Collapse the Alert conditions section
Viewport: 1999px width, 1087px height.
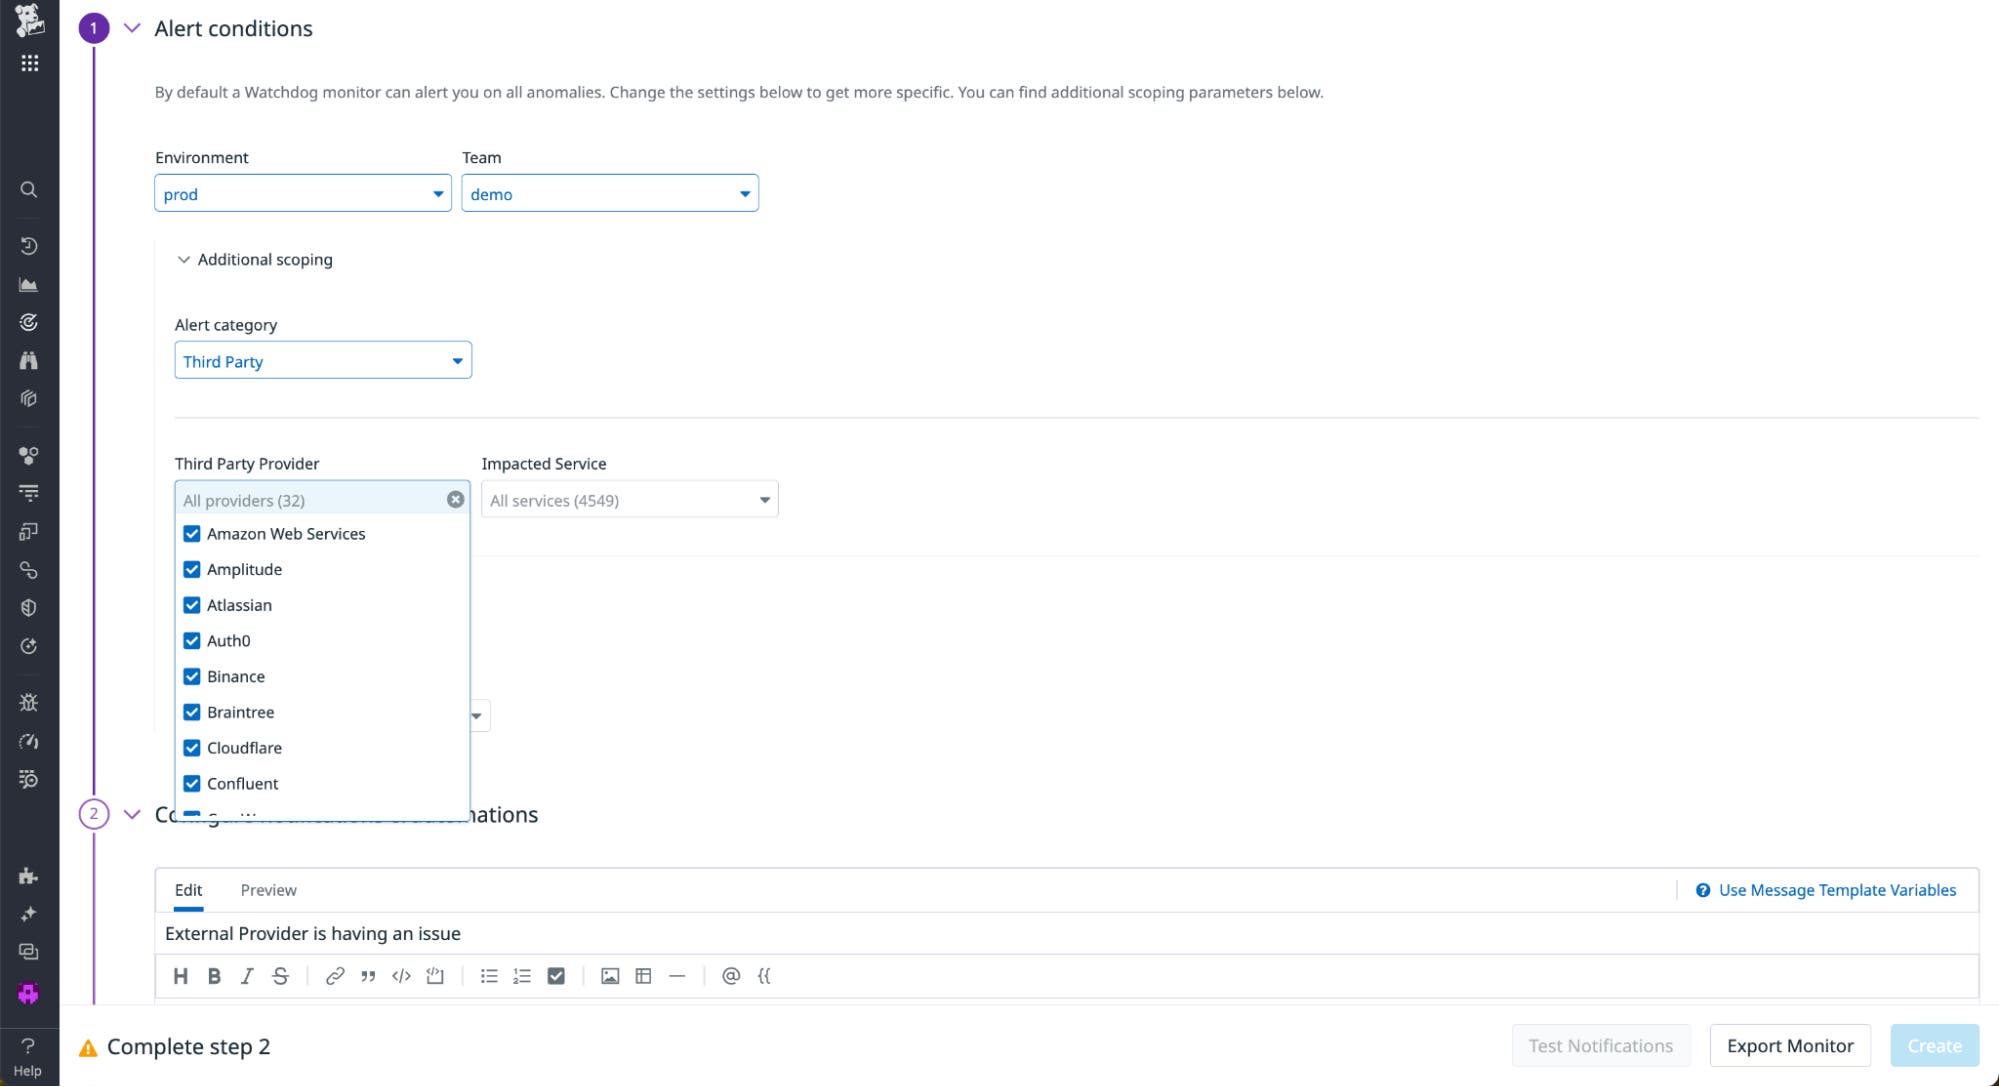click(x=131, y=29)
